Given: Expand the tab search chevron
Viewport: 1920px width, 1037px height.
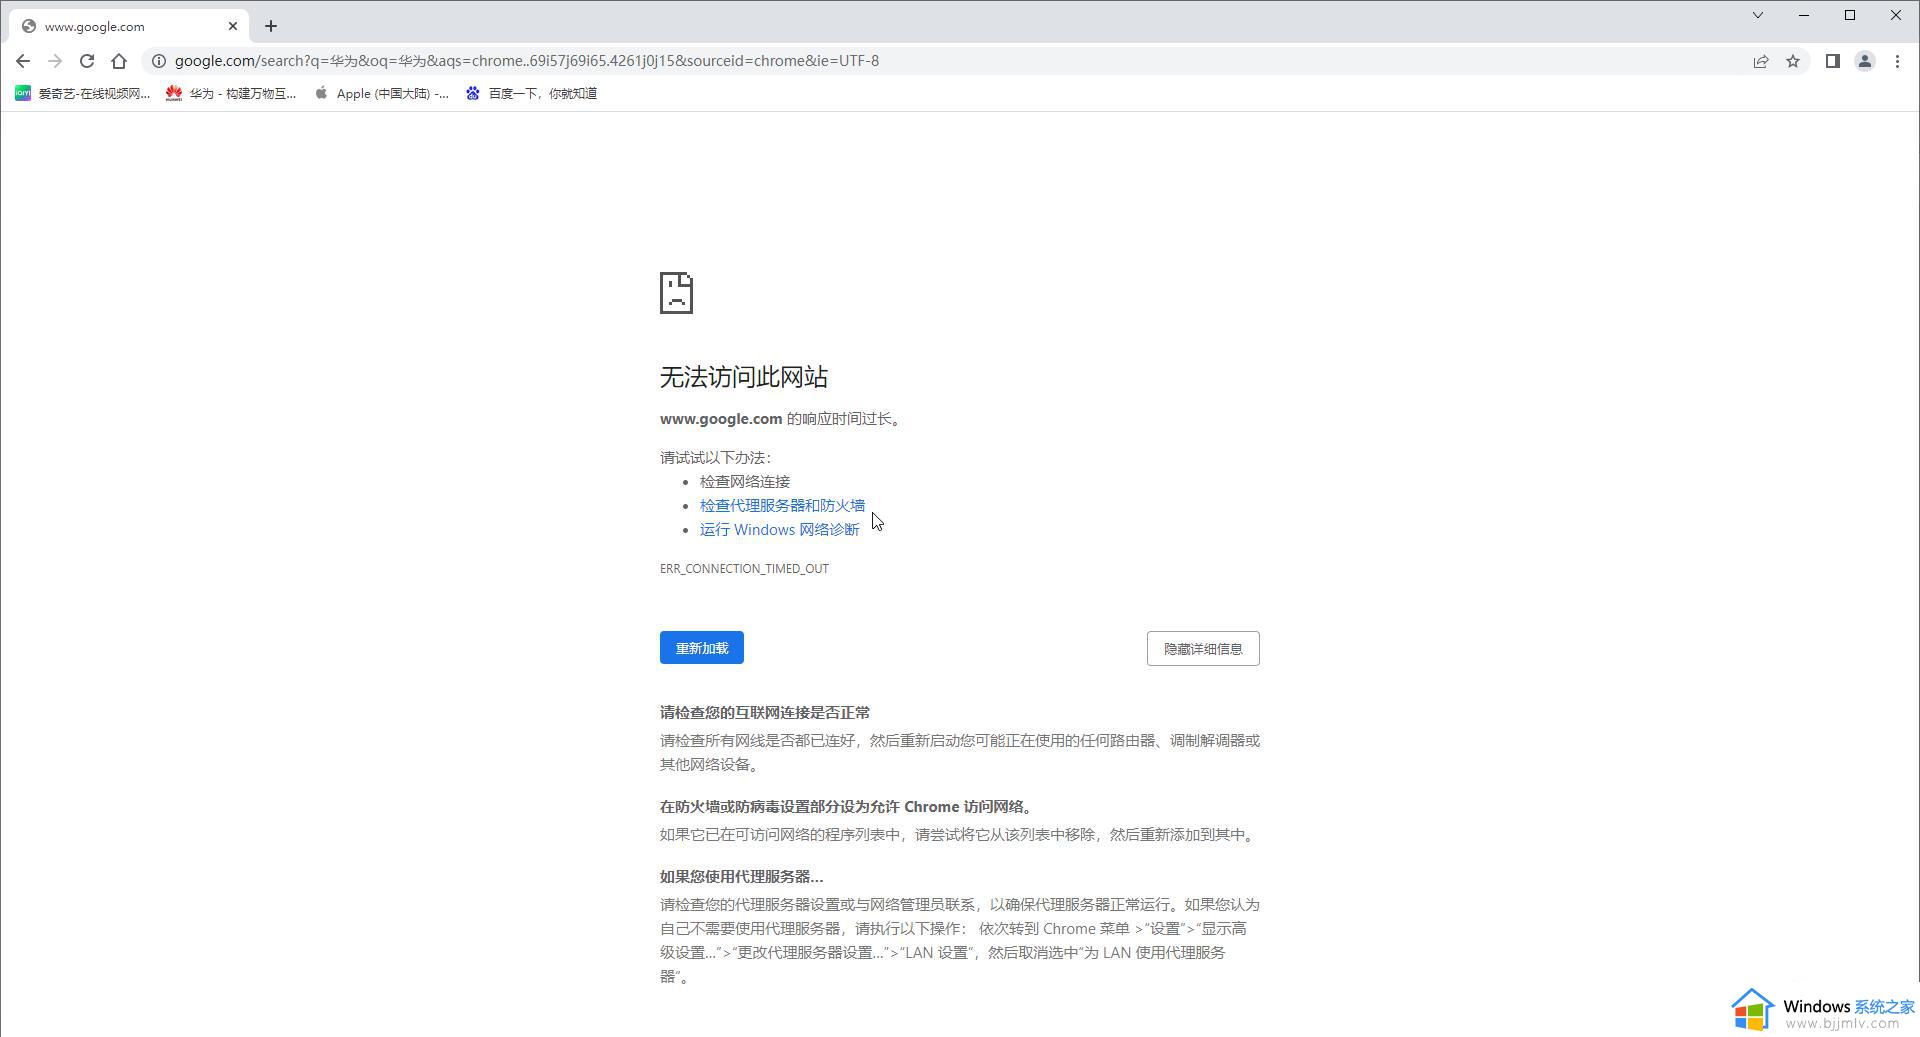Looking at the screenshot, I should pyautogui.click(x=1757, y=15).
